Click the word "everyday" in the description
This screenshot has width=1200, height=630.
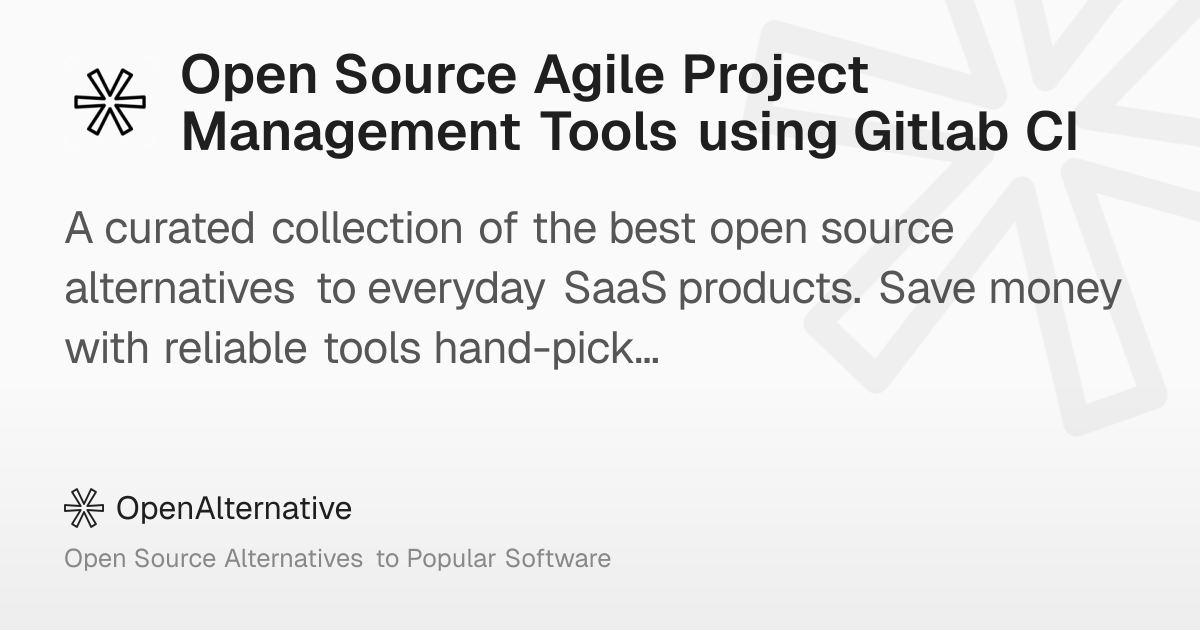tap(456, 289)
